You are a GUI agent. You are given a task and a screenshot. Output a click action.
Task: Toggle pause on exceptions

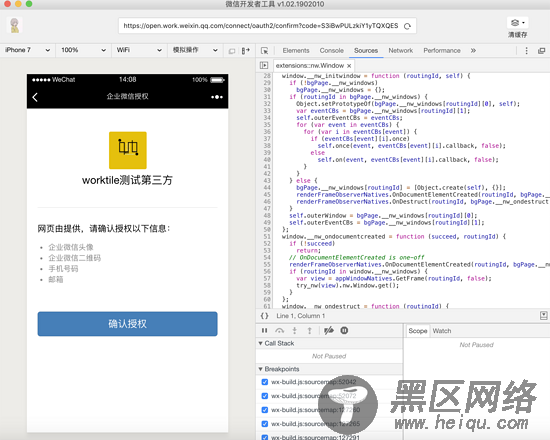click(x=344, y=330)
